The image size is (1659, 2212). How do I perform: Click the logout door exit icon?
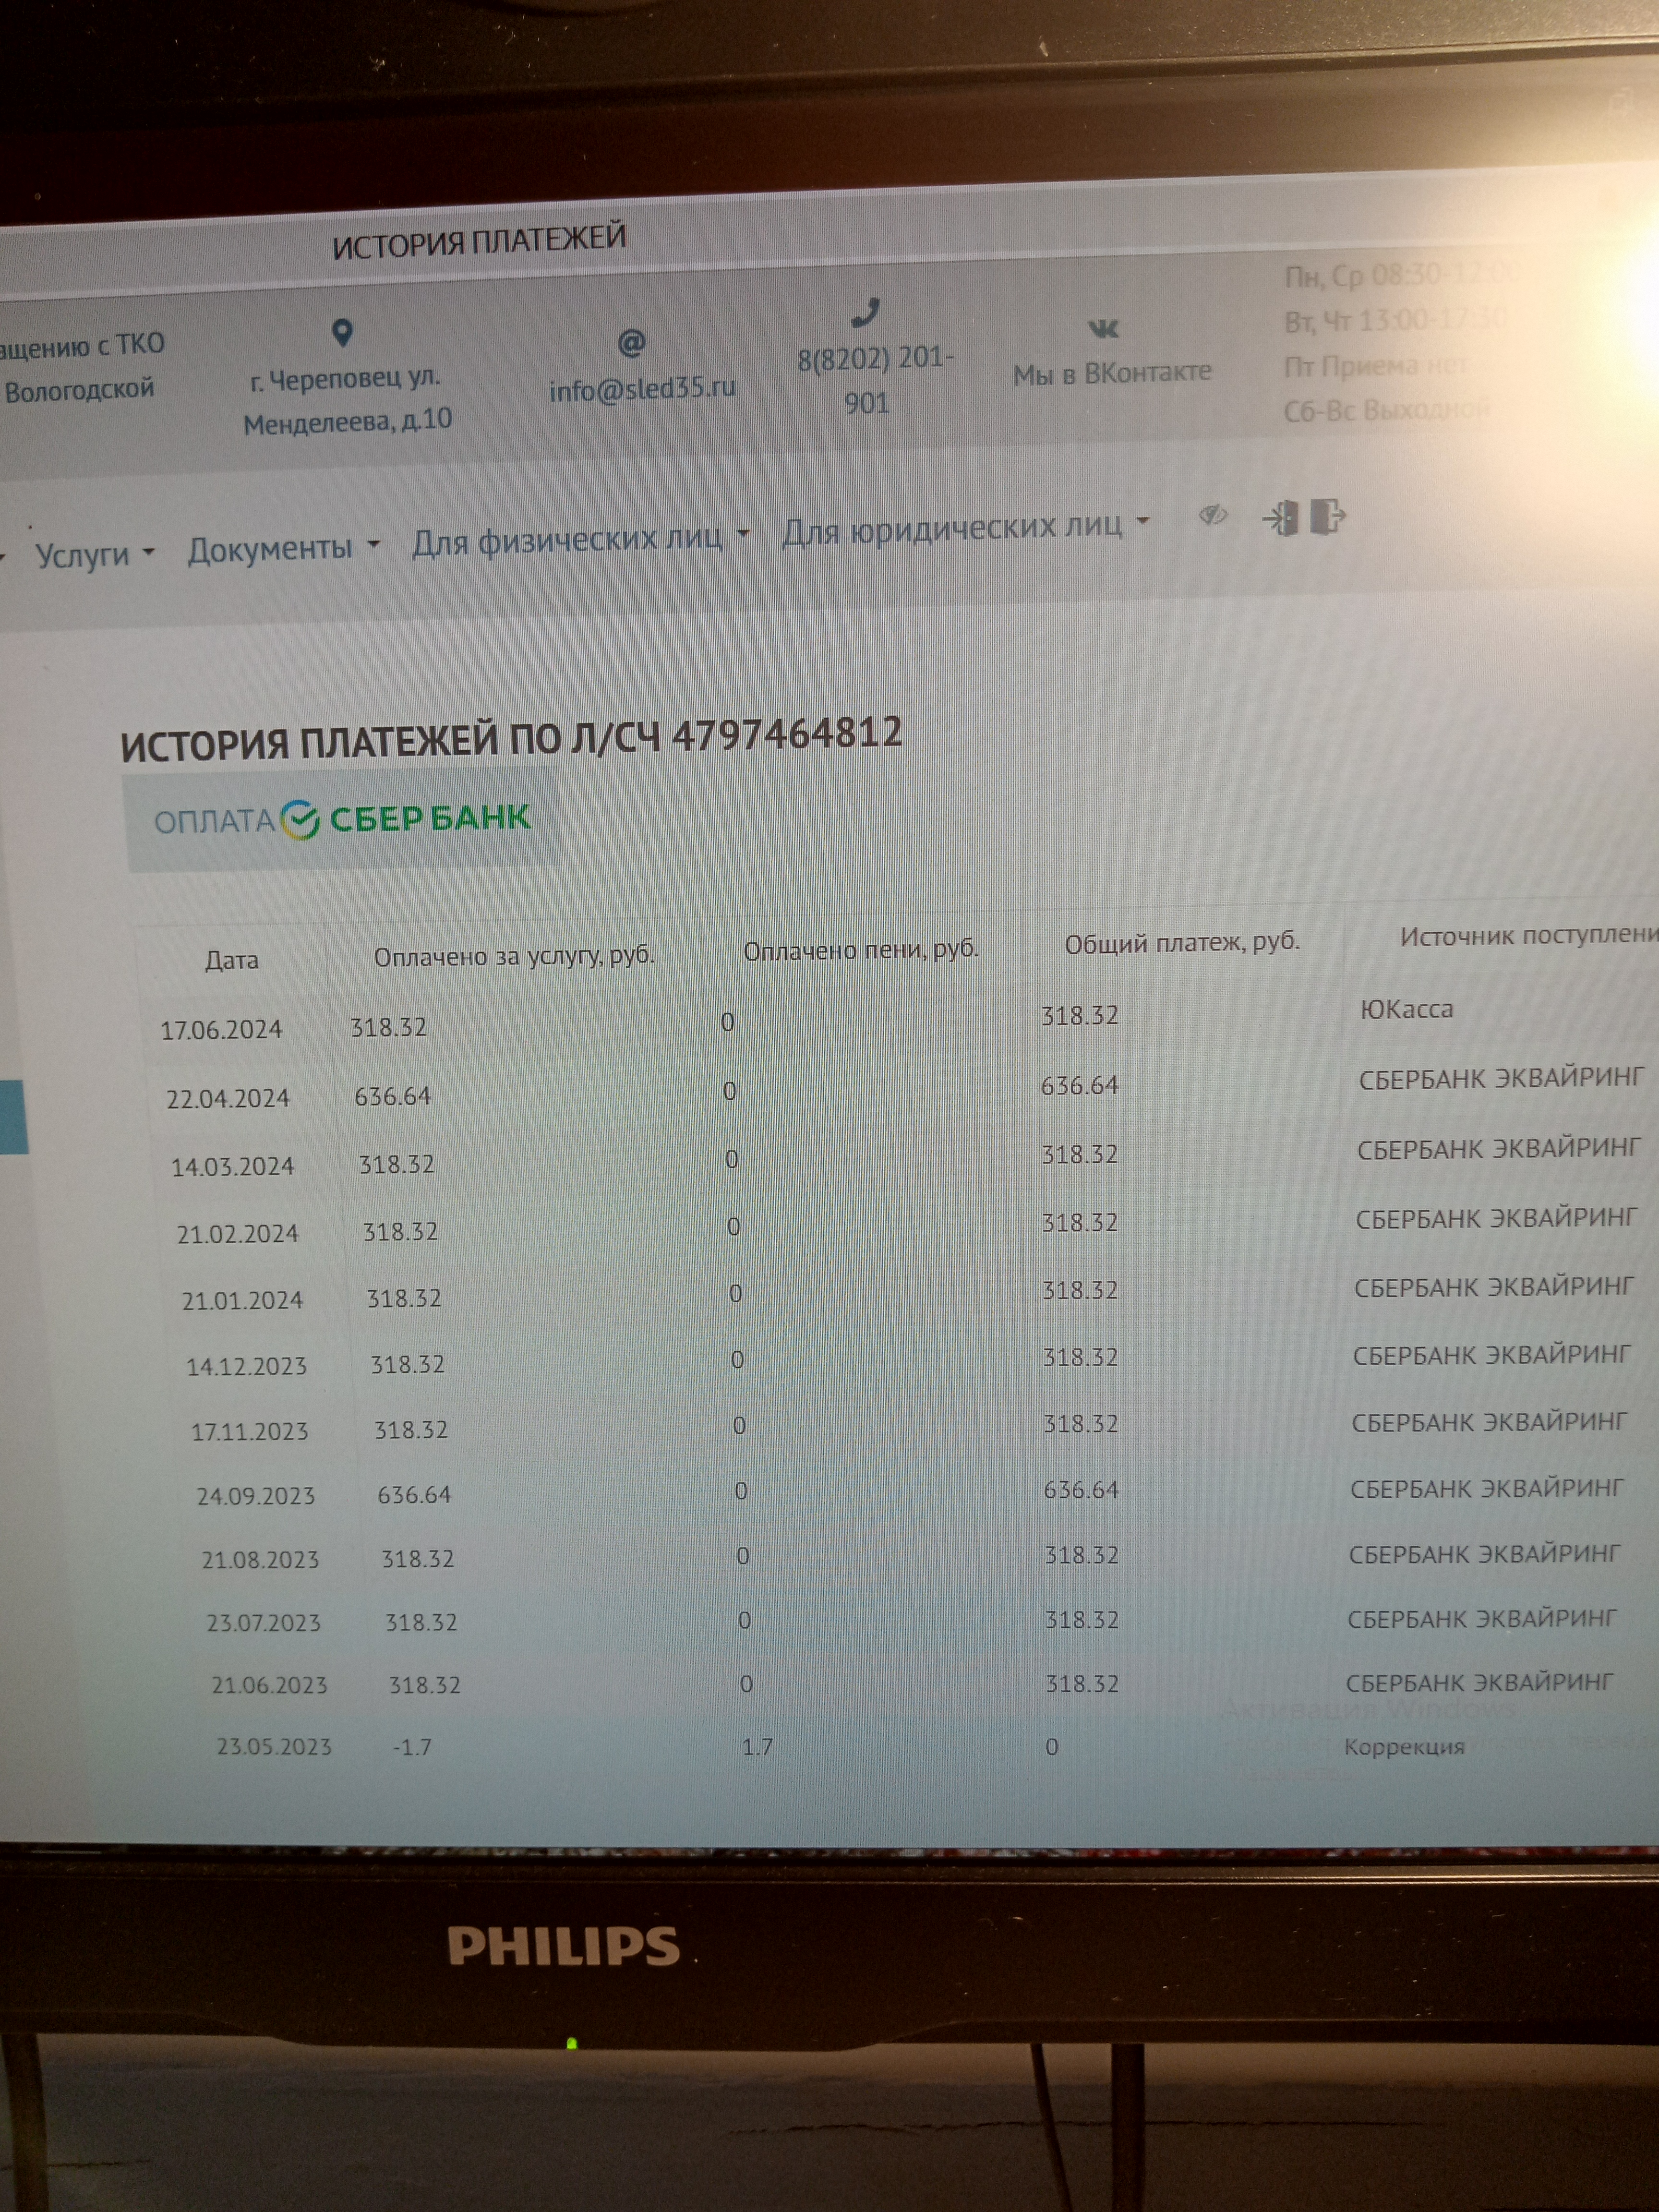pyautogui.click(x=1328, y=517)
